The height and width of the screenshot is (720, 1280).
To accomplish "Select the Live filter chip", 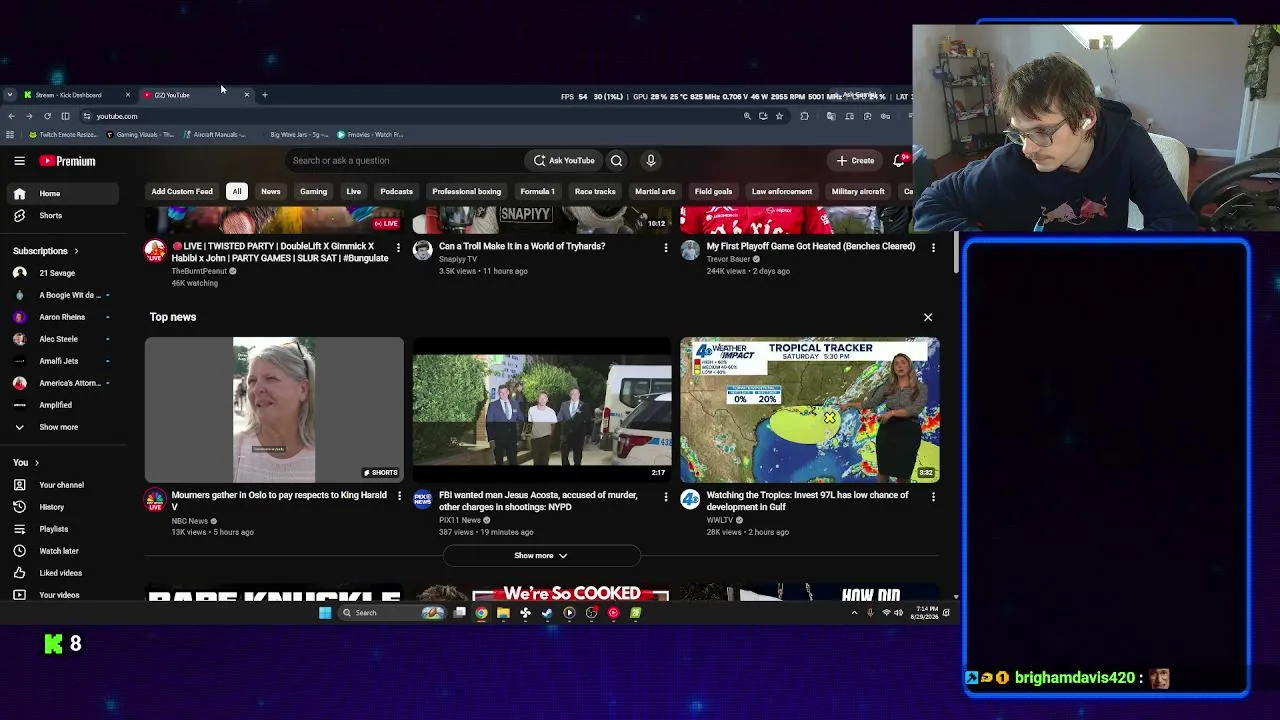I will click(354, 191).
